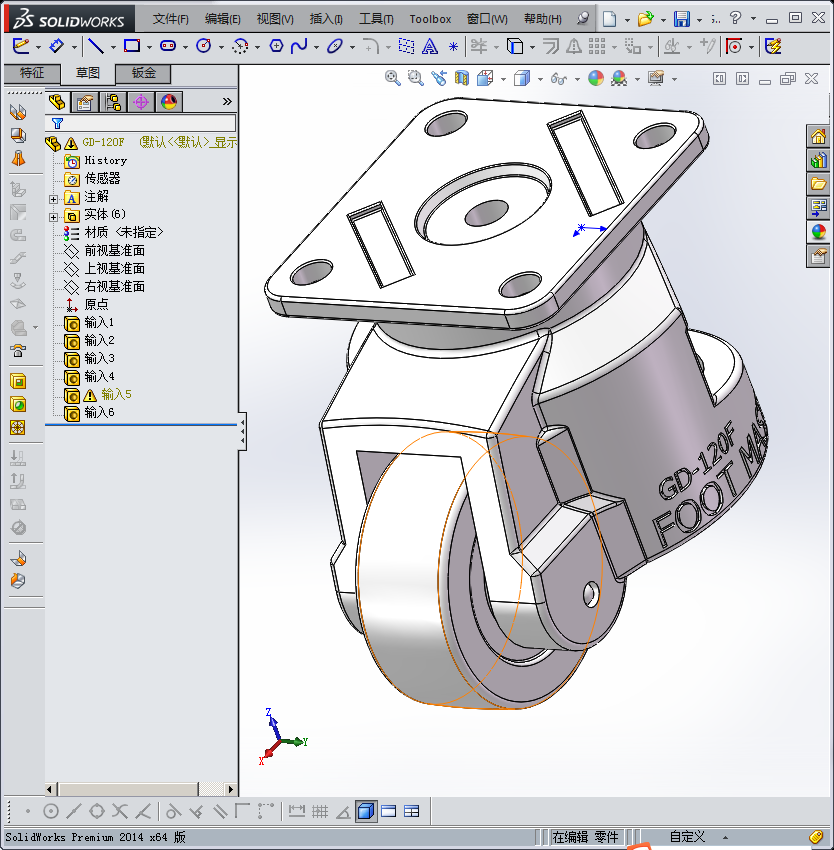
Task: Expand hidden manager tabs chevron
Action: click(227, 101)
